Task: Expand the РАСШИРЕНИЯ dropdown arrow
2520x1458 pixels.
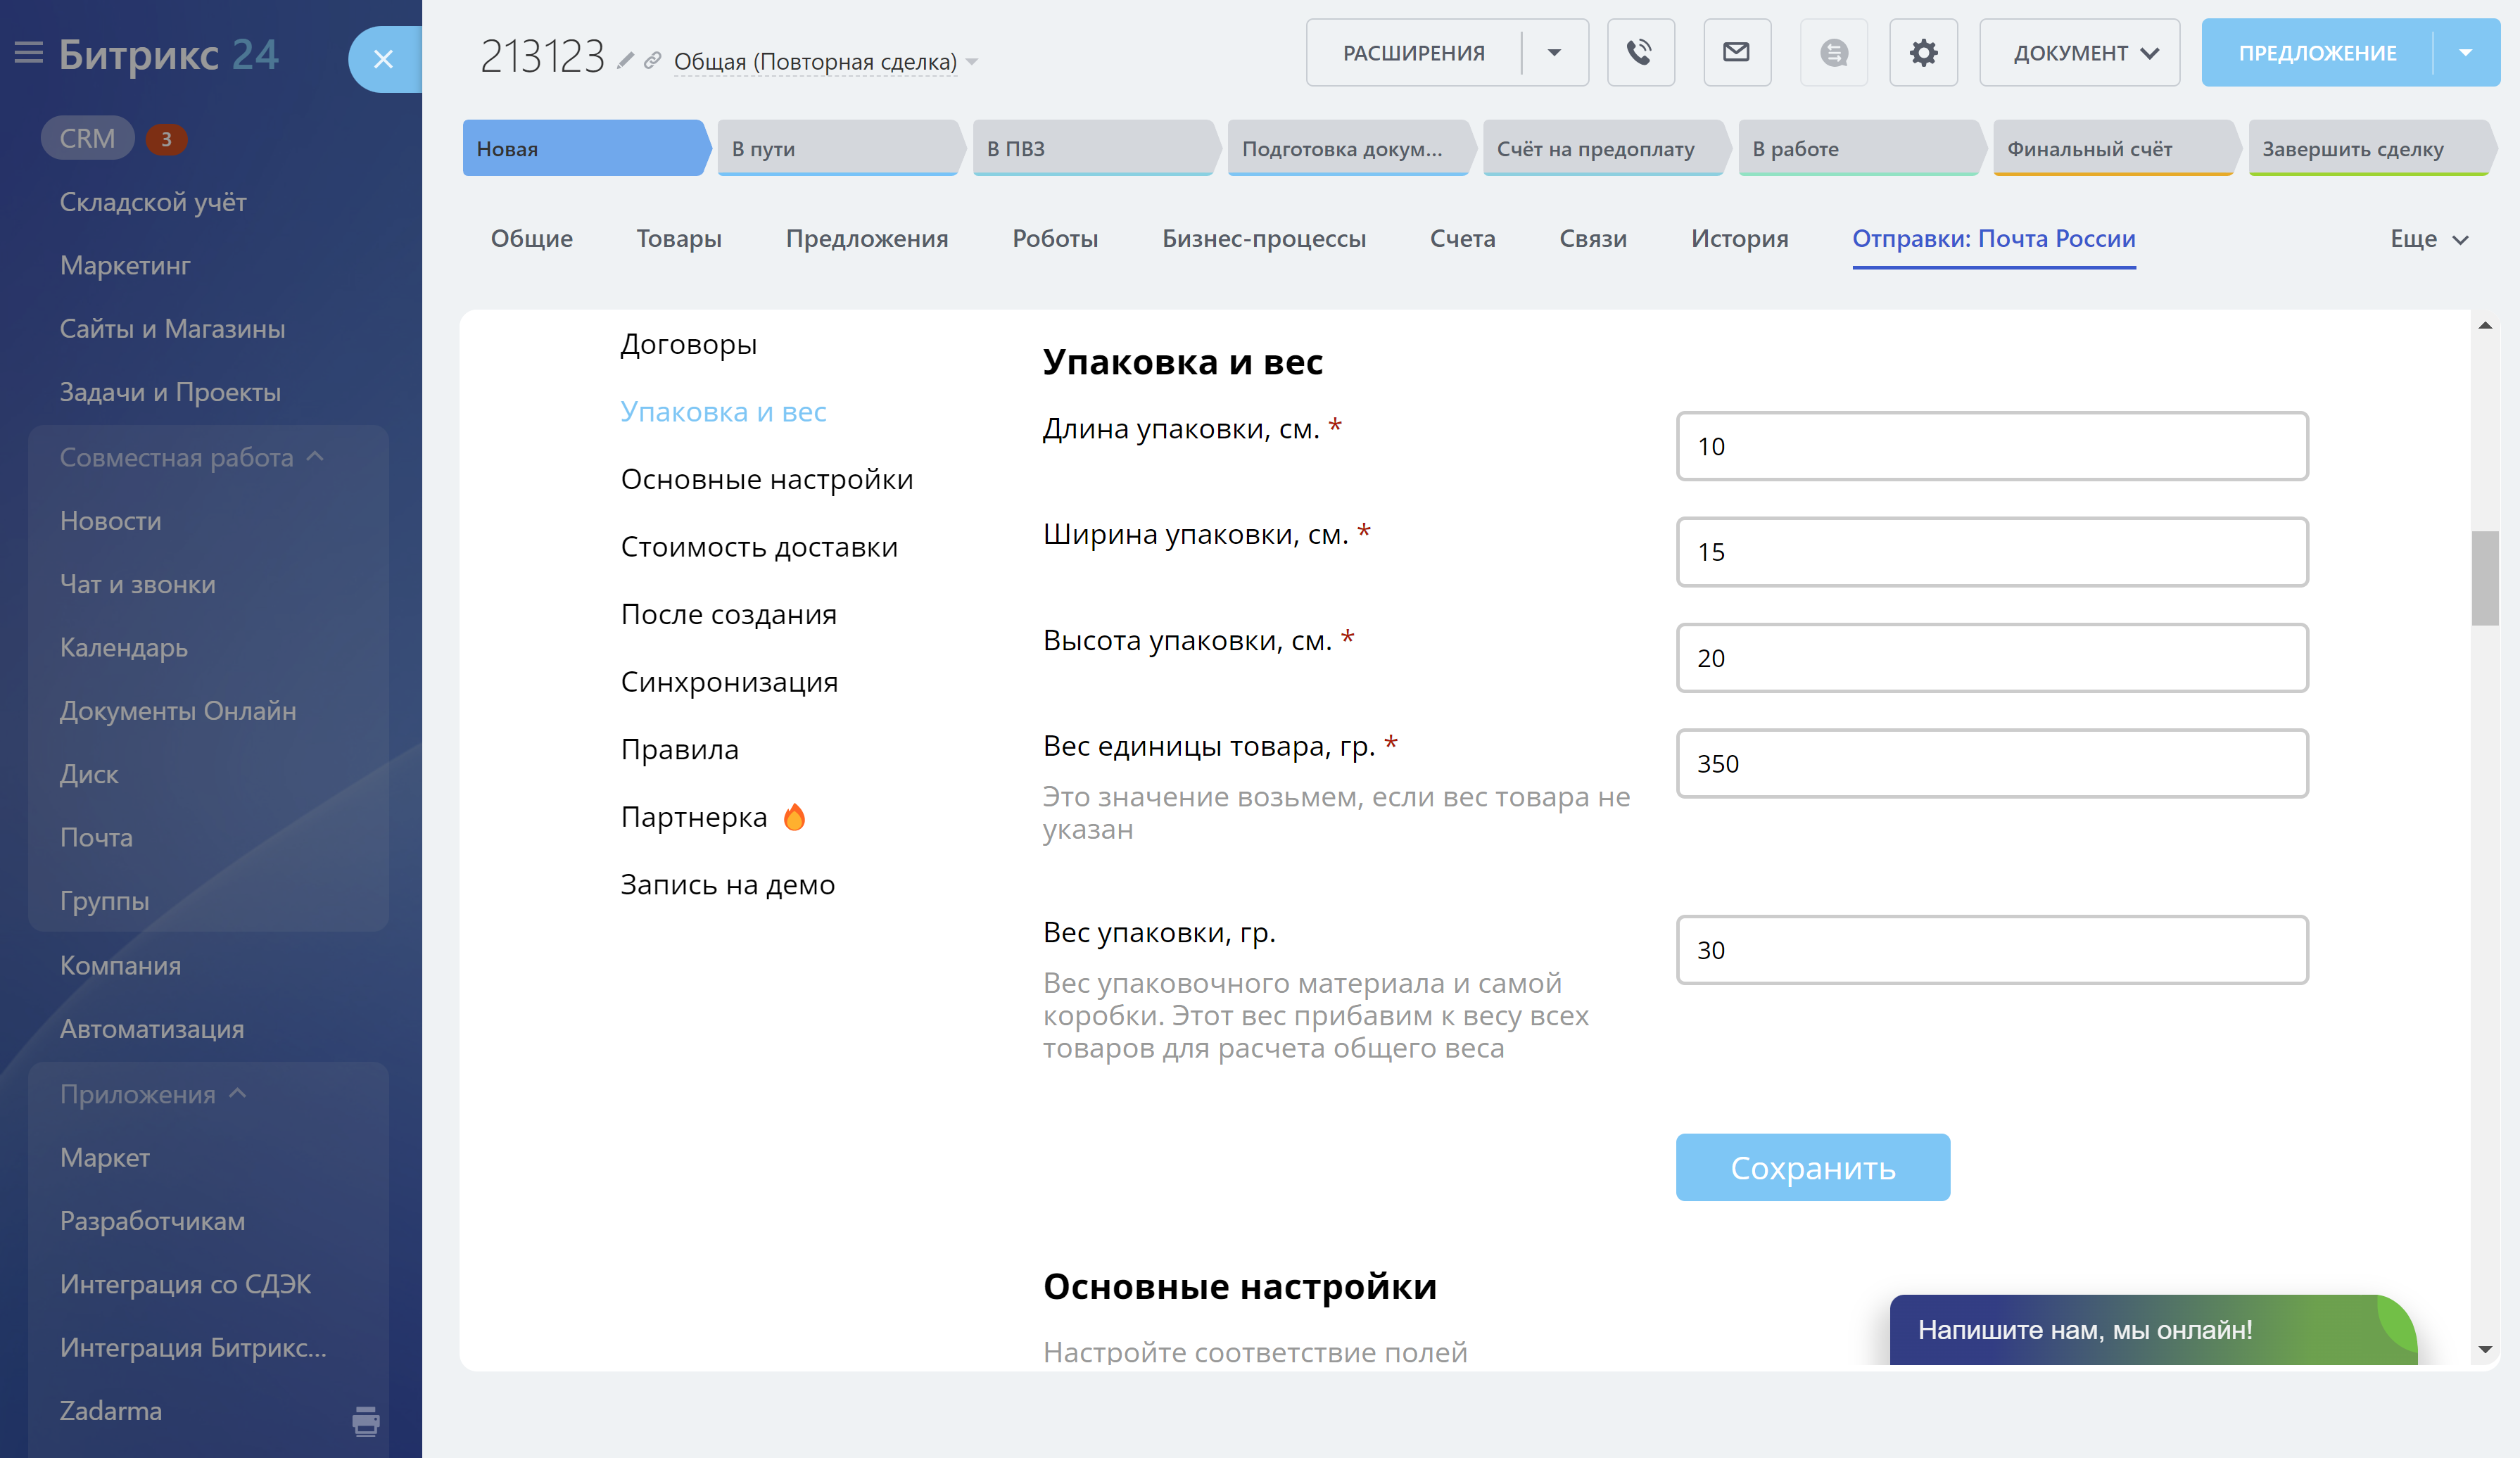Action: click(1555, 53)
